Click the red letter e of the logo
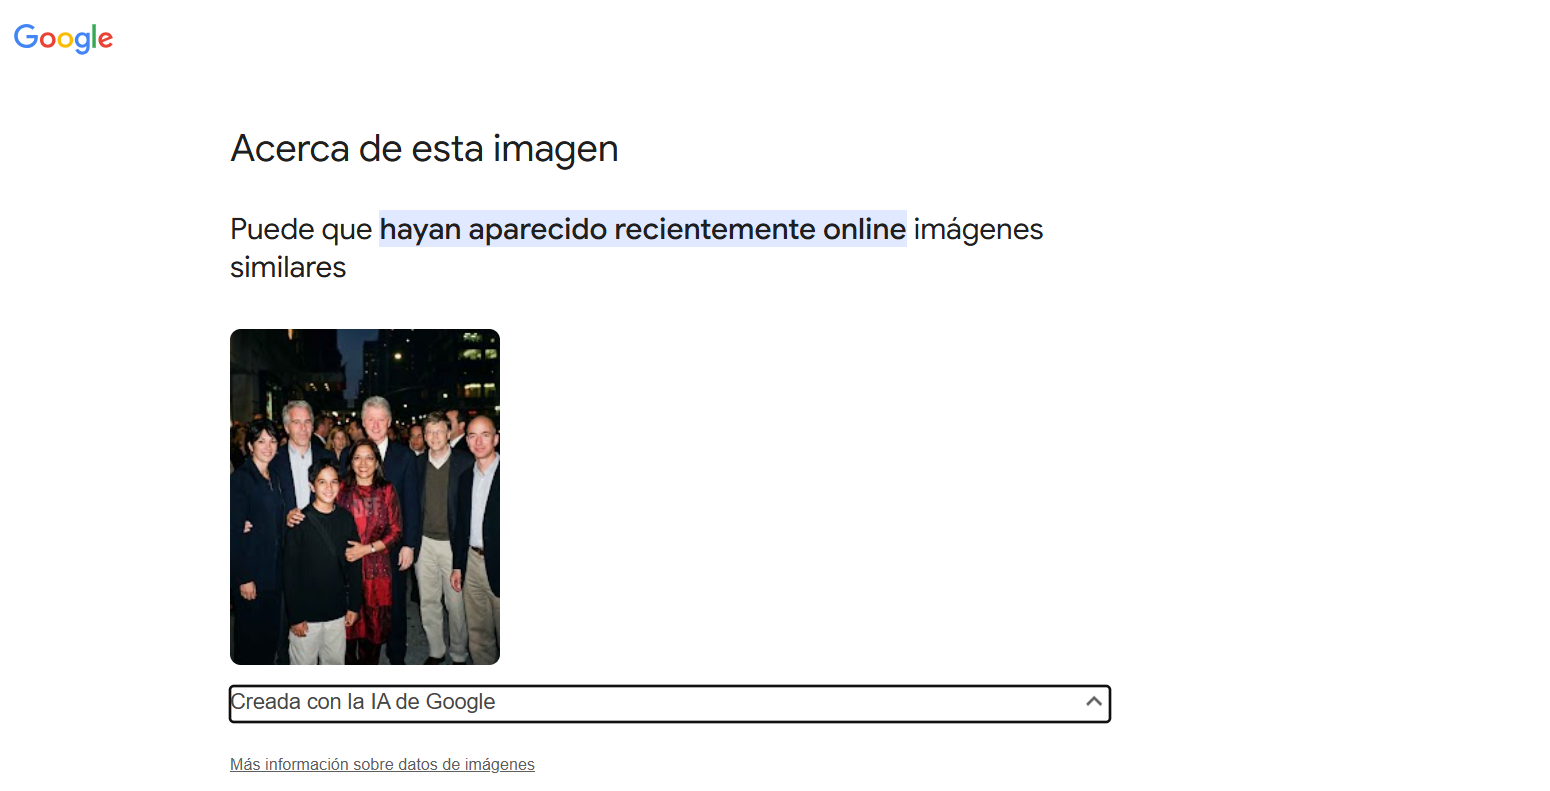1550x791 pixels. (x=105, y=40)
